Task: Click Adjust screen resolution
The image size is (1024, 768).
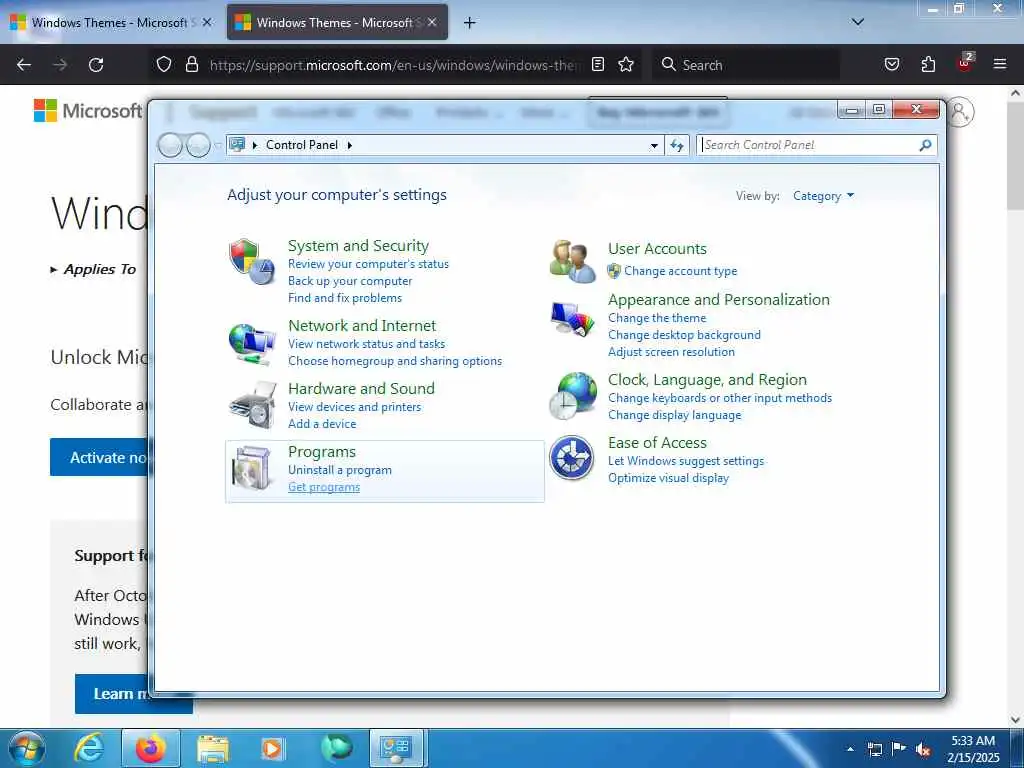Action: (x=671, y=352)
